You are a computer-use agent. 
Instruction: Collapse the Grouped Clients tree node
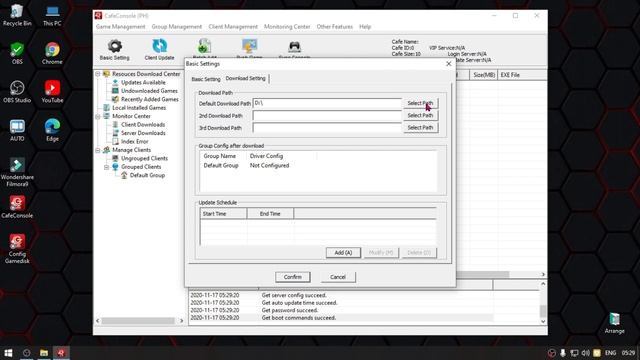[107, 167]
